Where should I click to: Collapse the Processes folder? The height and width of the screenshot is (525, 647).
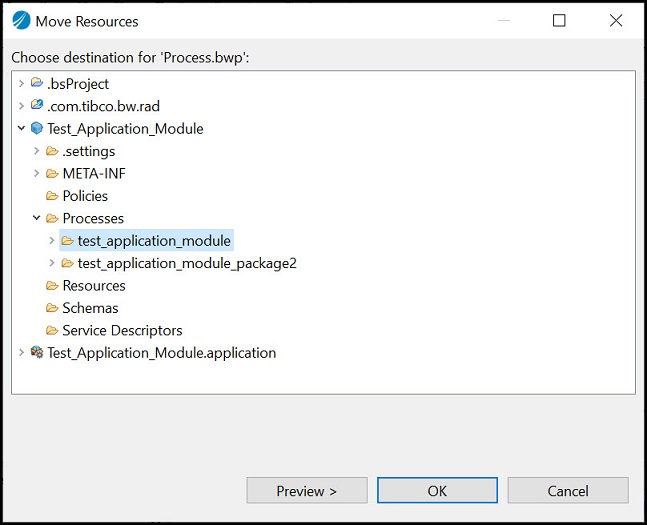[x=36, y=218]
